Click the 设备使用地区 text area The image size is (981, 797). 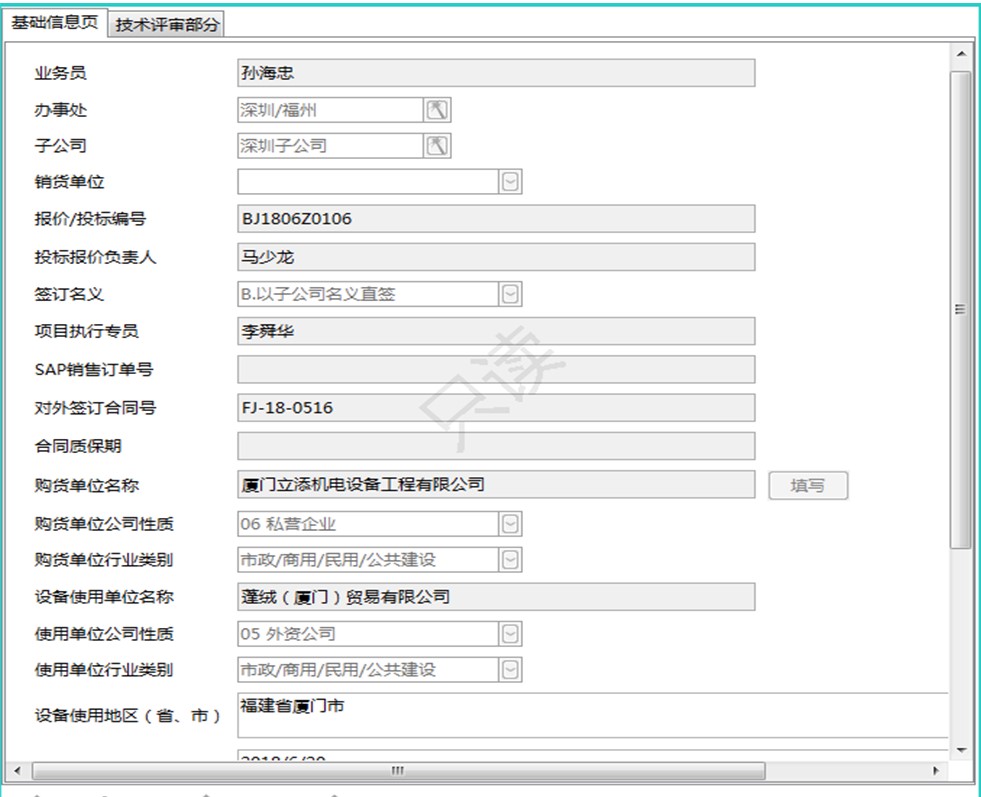point(590,715)
